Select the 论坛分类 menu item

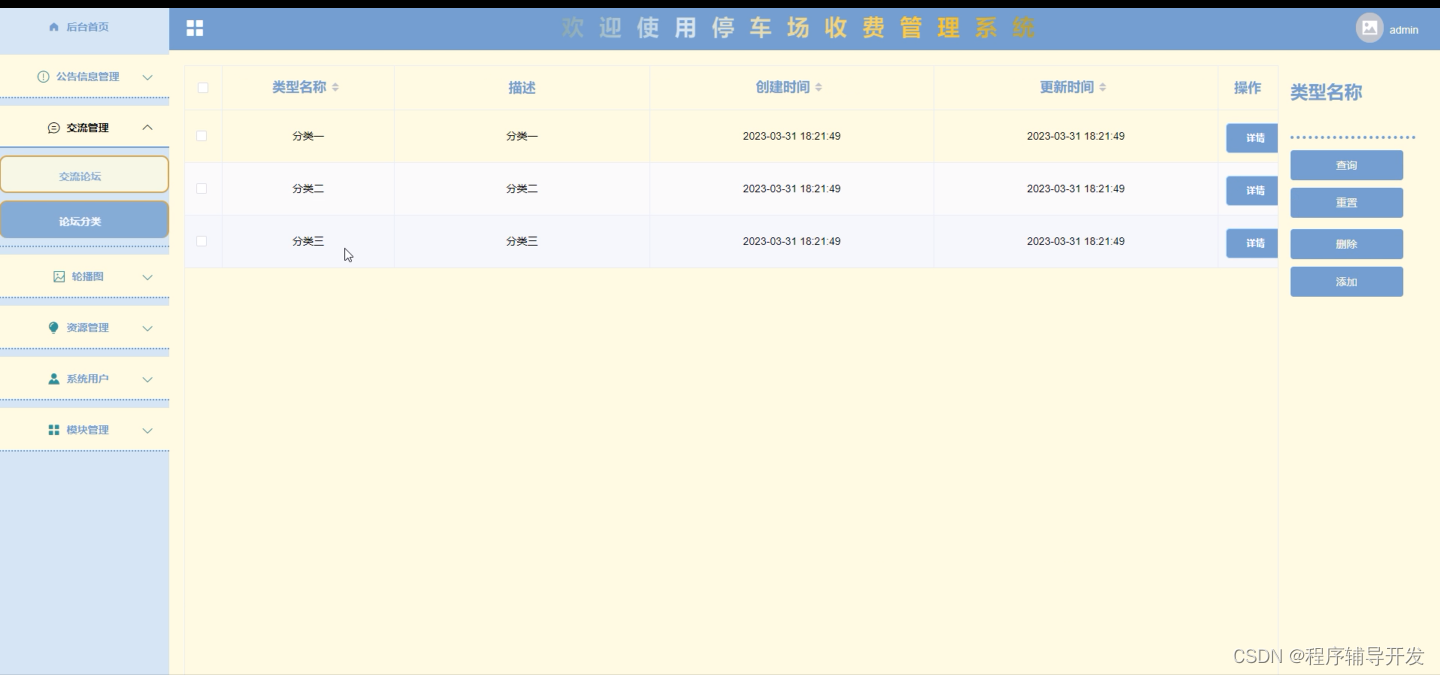85,219
